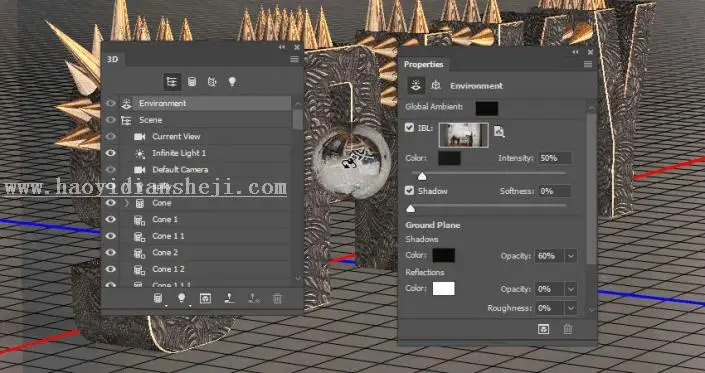Image resolution: width=705 pixels, height=373 pixels.
Task: Hide Infinite Light 1
Action: coord(110,153)
